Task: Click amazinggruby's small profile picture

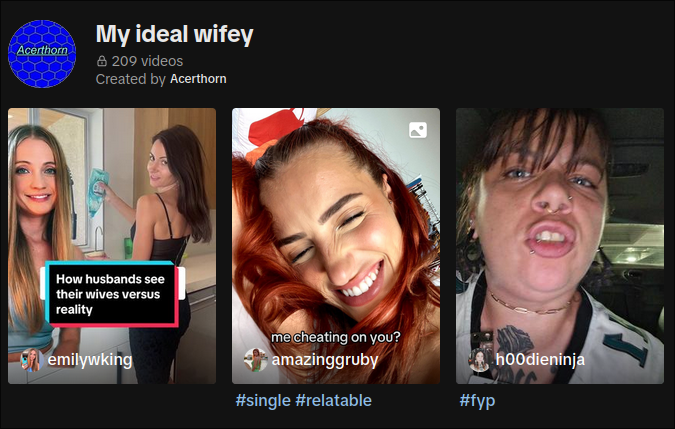Action: (x=255, y=360)
